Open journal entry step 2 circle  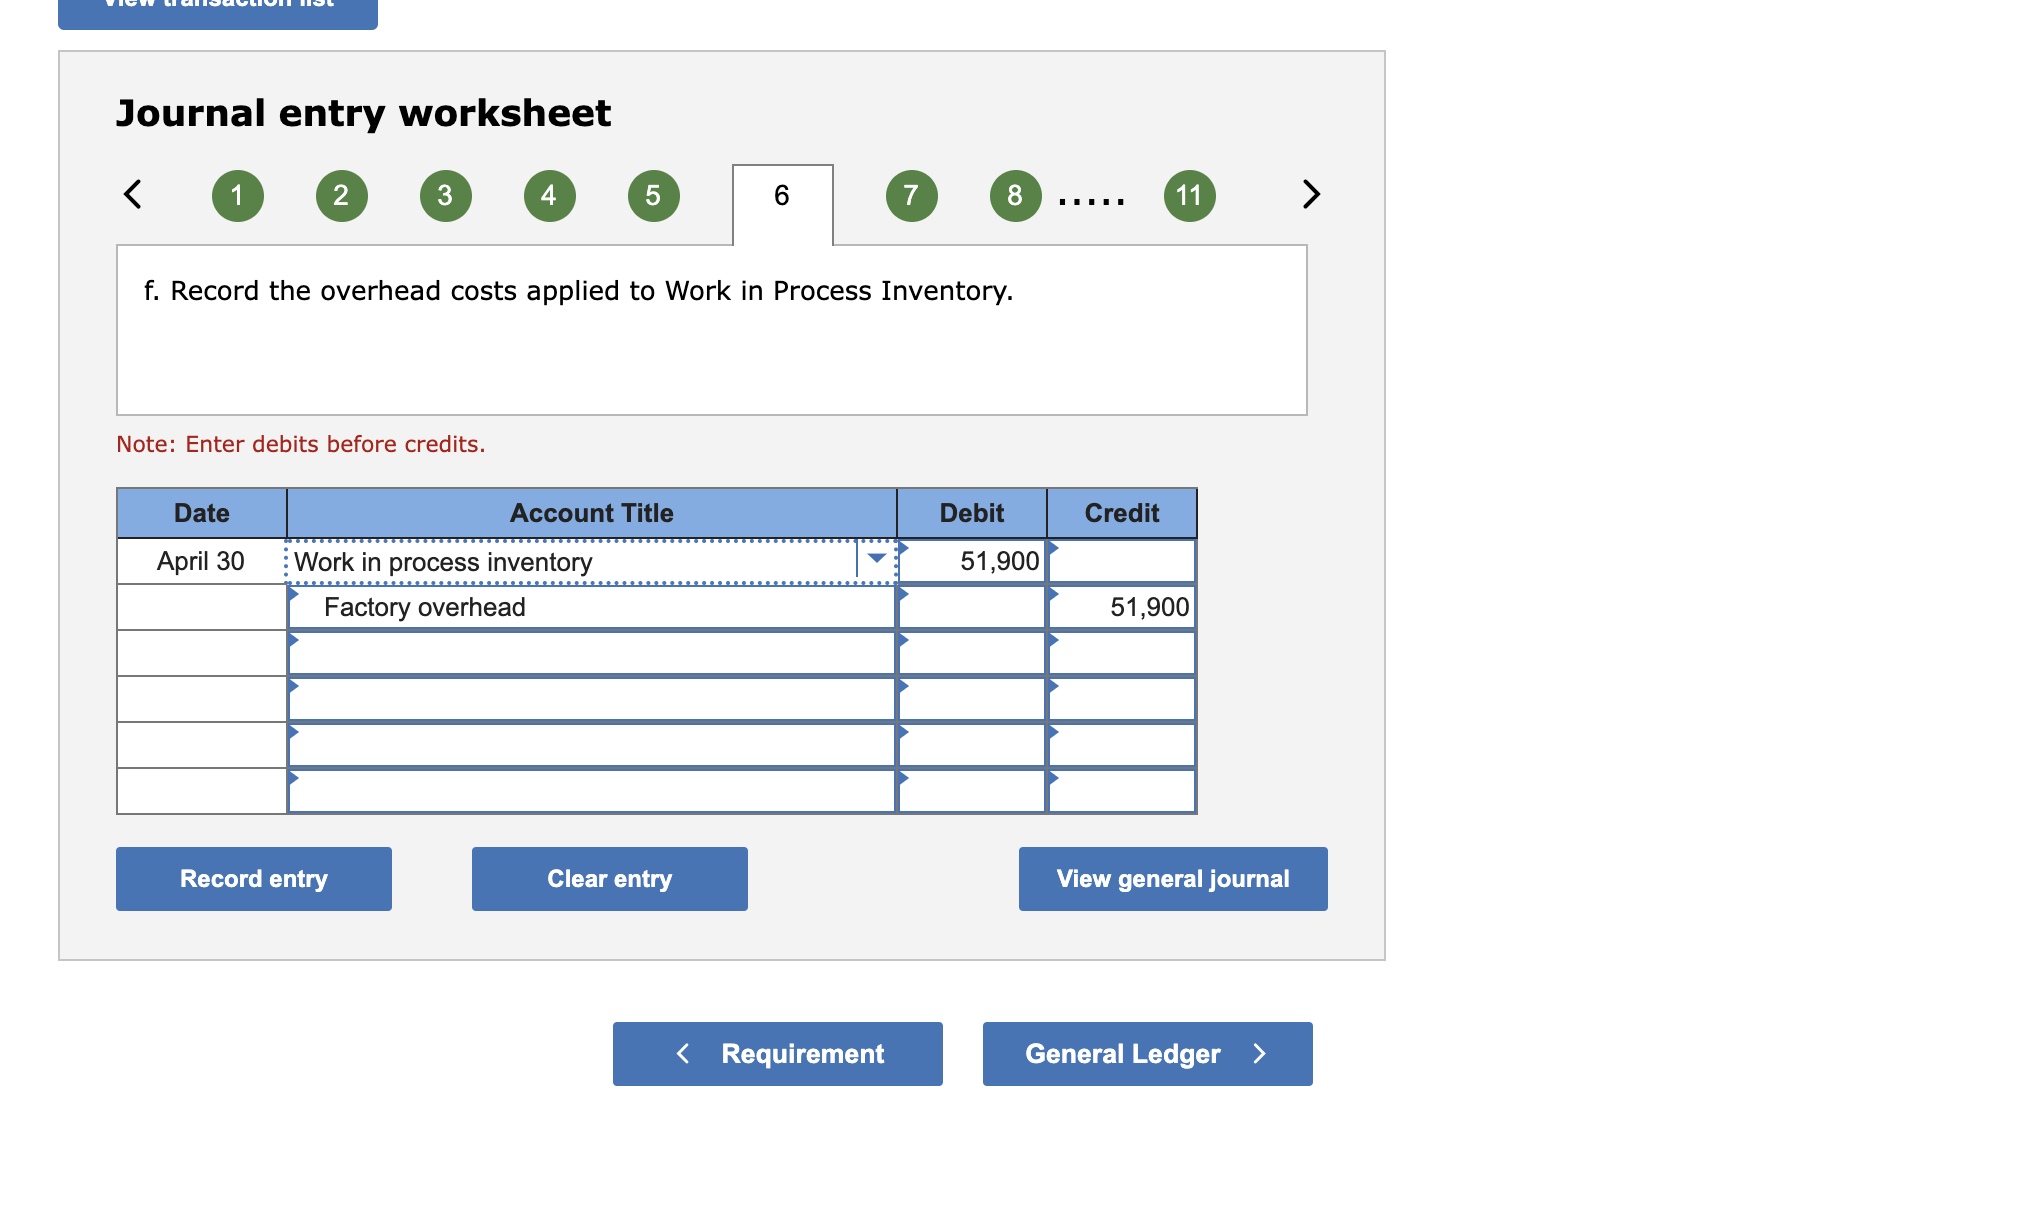[x=341, y=195]
